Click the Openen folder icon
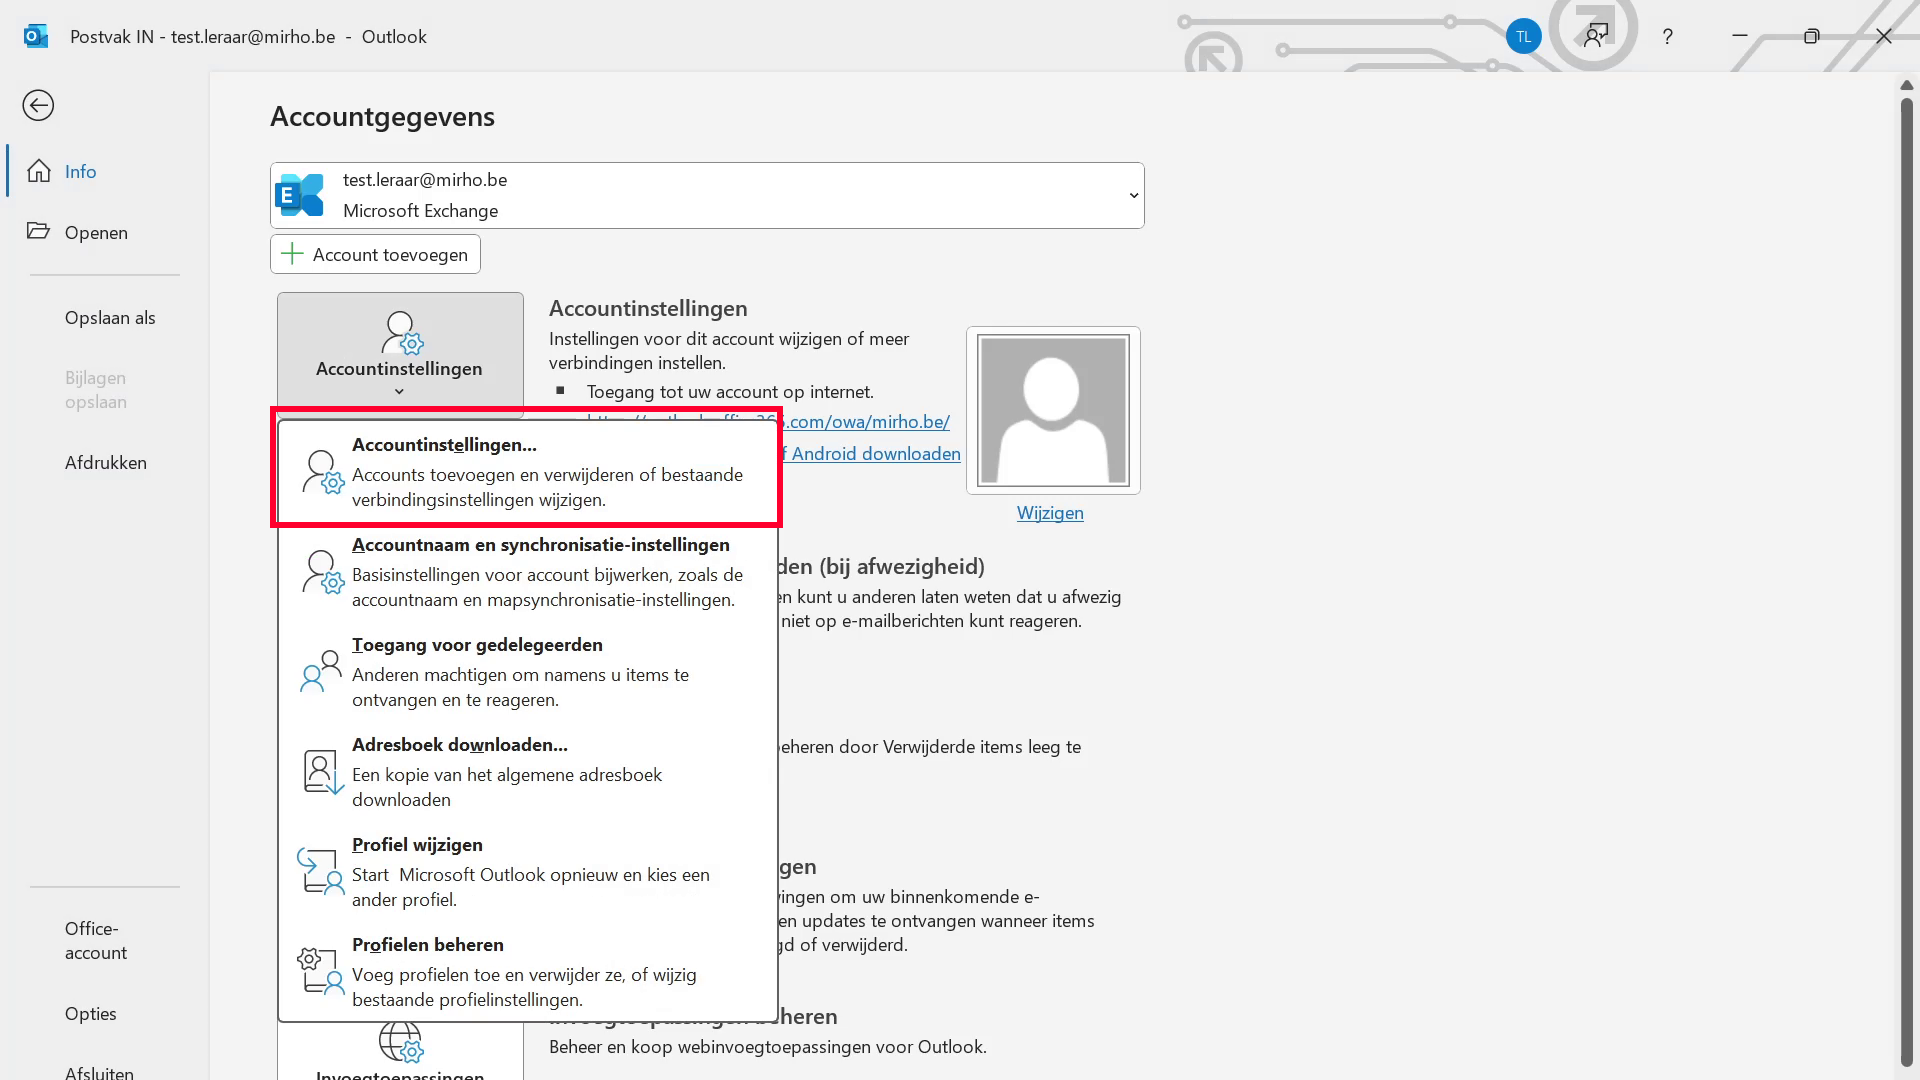This screenshot has width=1920, height=1080. (38, 231)
